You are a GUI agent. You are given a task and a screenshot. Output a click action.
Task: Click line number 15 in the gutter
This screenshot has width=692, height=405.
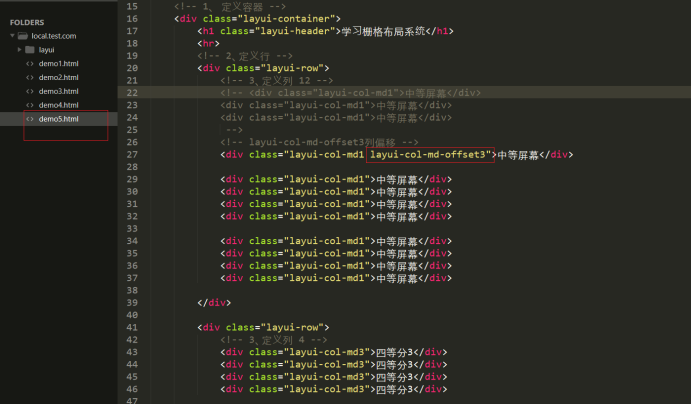point(132,7)
